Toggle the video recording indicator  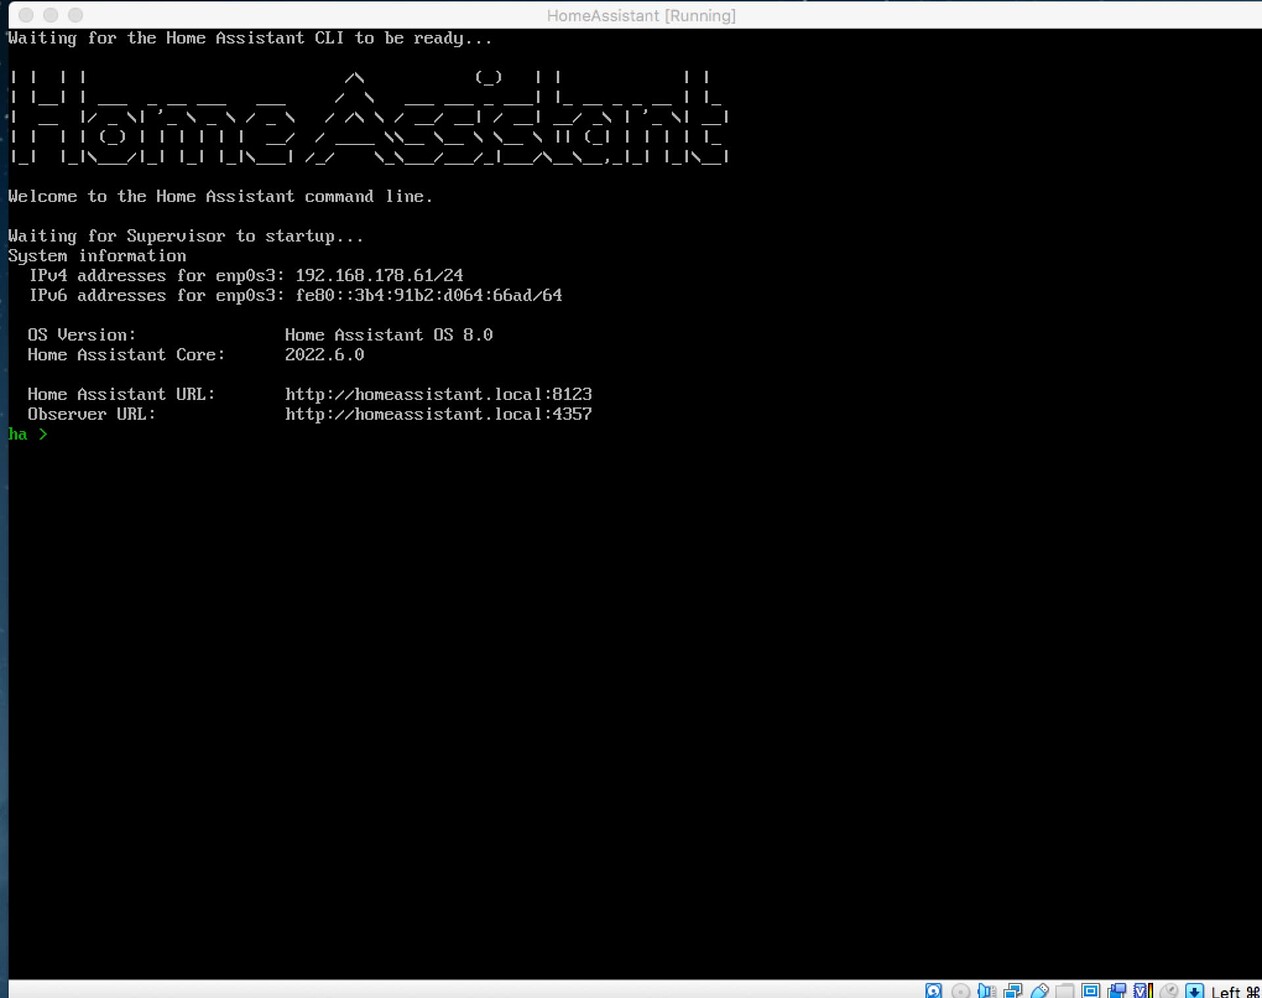click(x=1117, y=991)
